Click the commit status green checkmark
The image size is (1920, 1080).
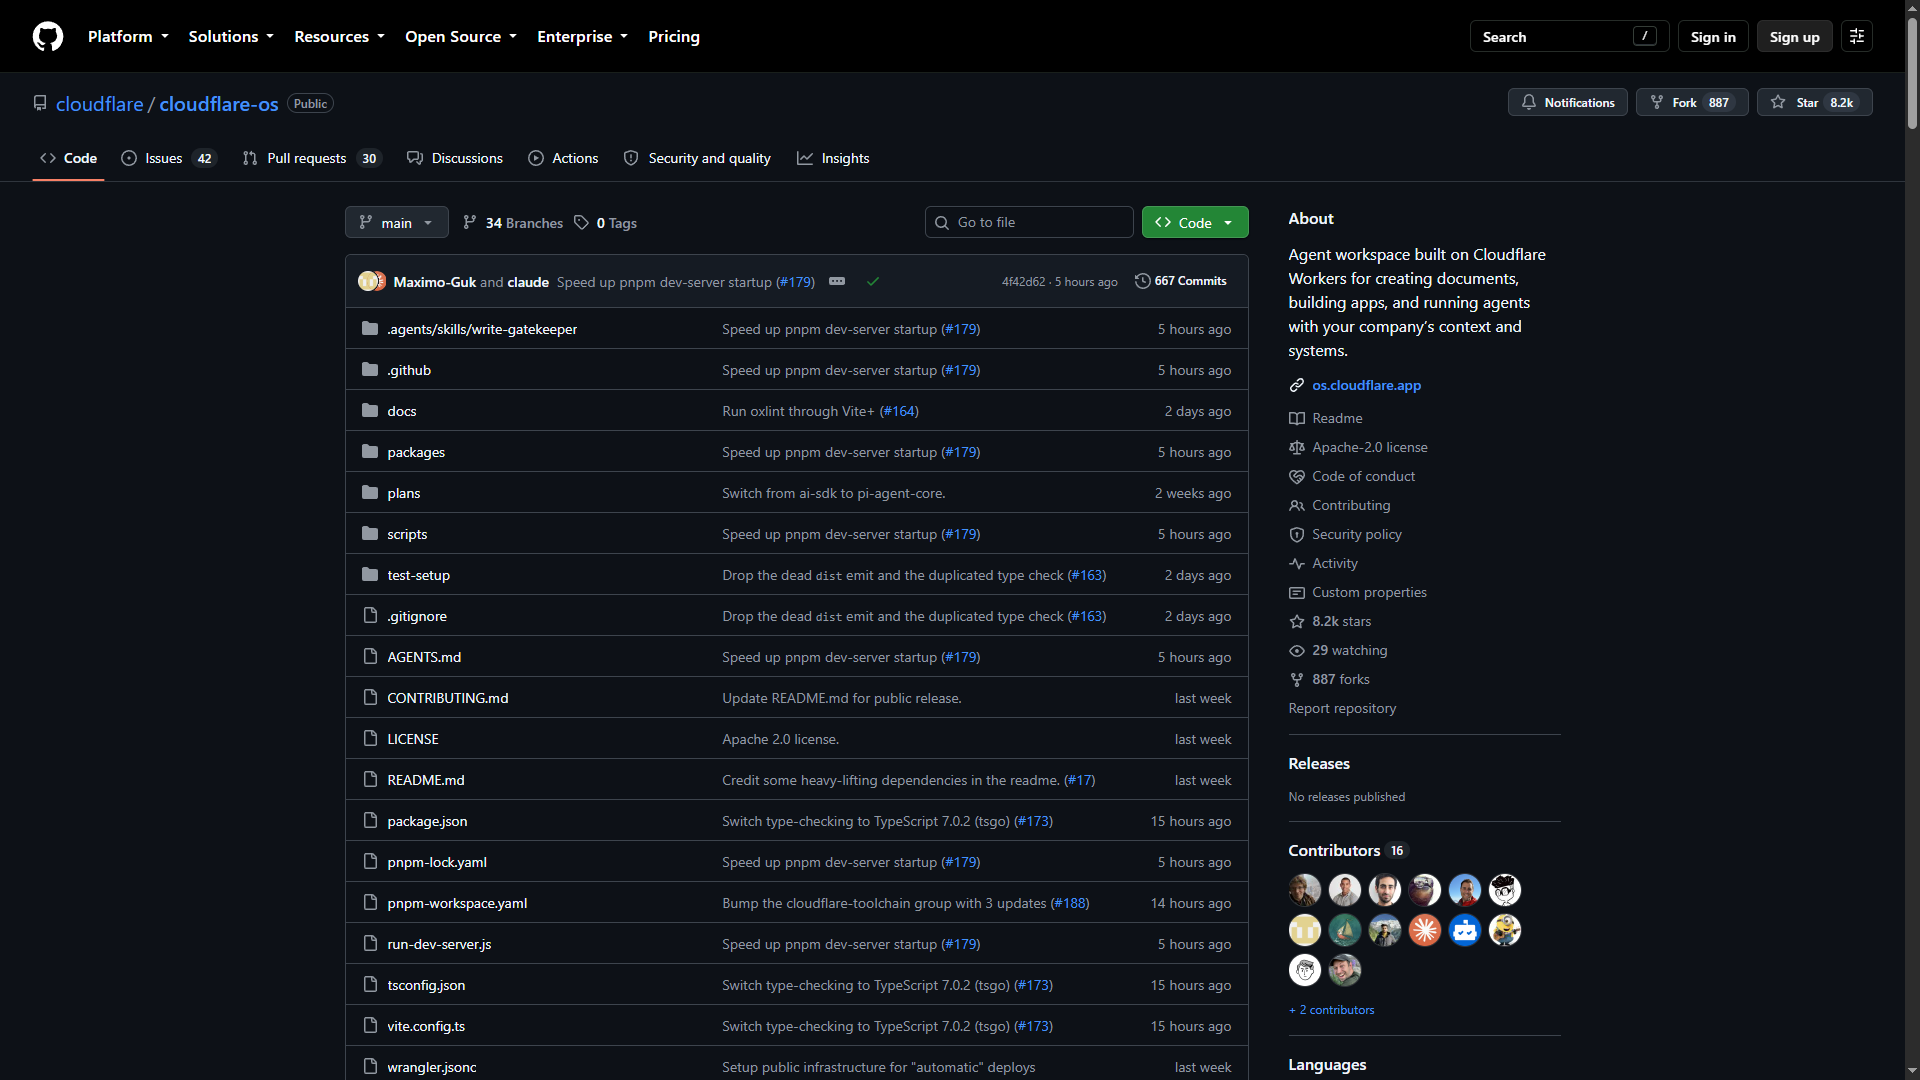point(873,282)
